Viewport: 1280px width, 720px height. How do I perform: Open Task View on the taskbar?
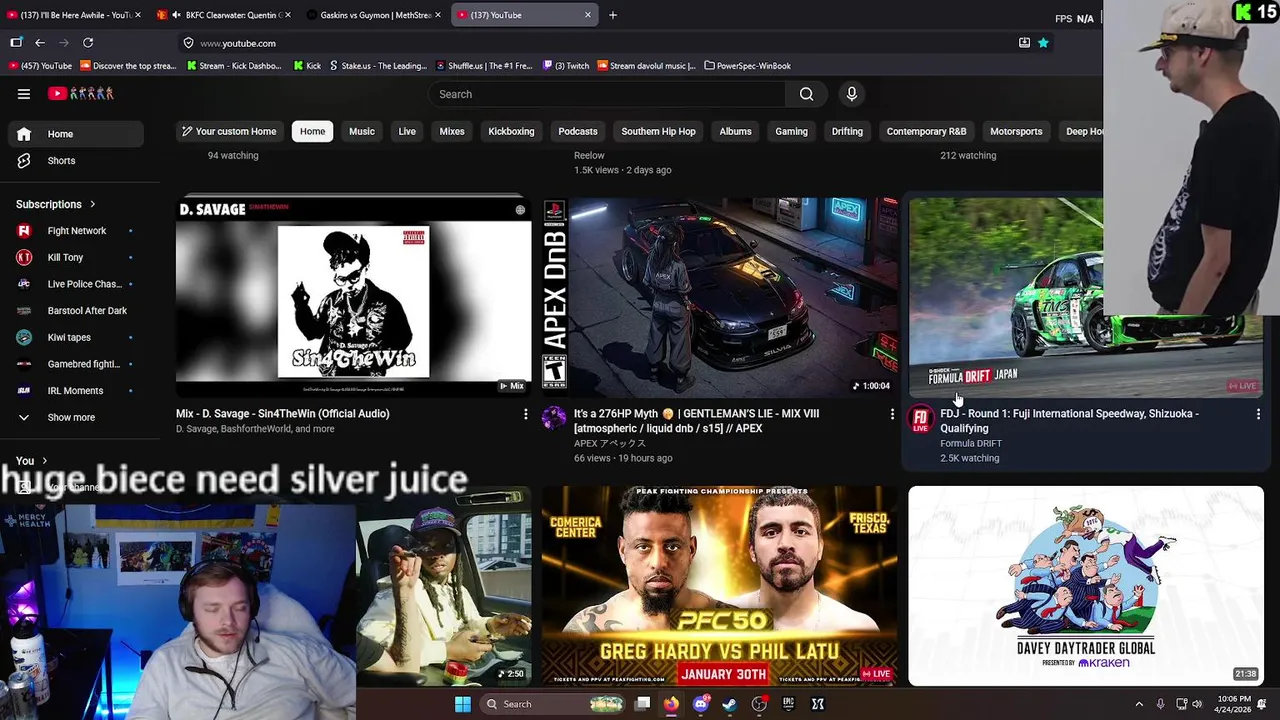(x=642, y=704)
